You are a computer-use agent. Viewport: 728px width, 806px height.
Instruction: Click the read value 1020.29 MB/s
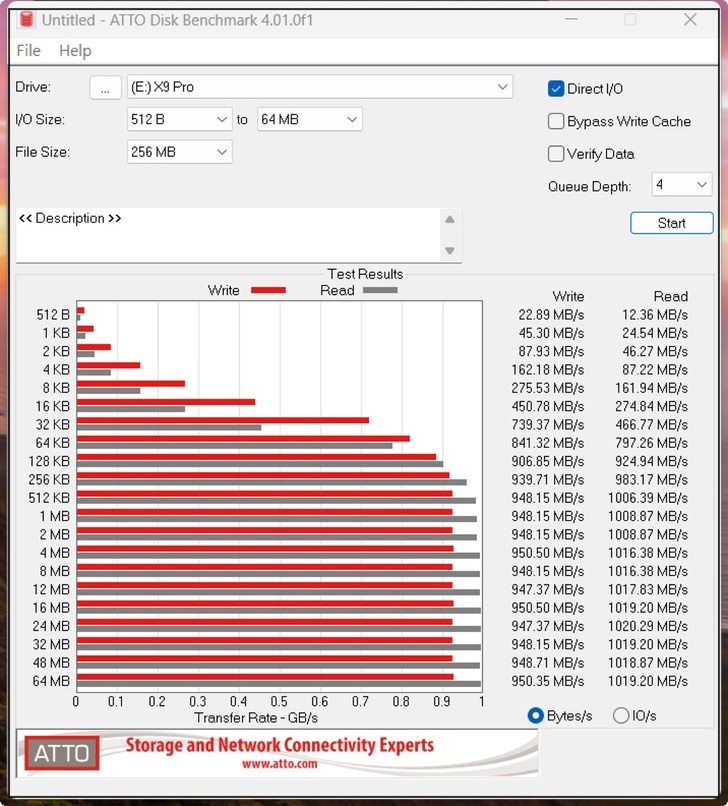point(648,626)
